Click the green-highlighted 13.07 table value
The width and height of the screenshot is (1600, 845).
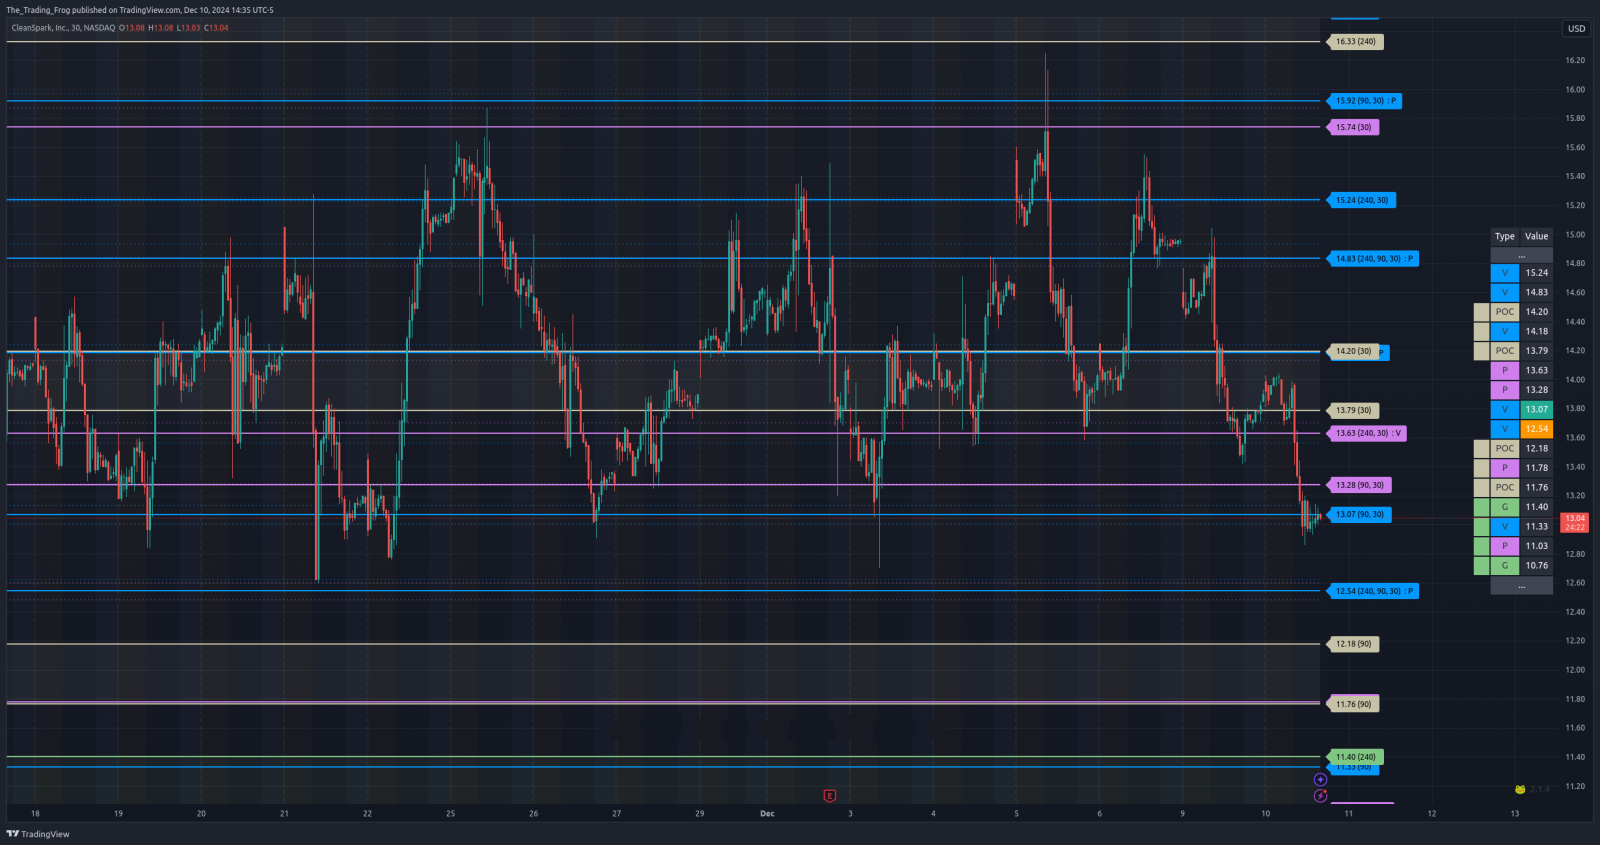(x=1537, y=409)
